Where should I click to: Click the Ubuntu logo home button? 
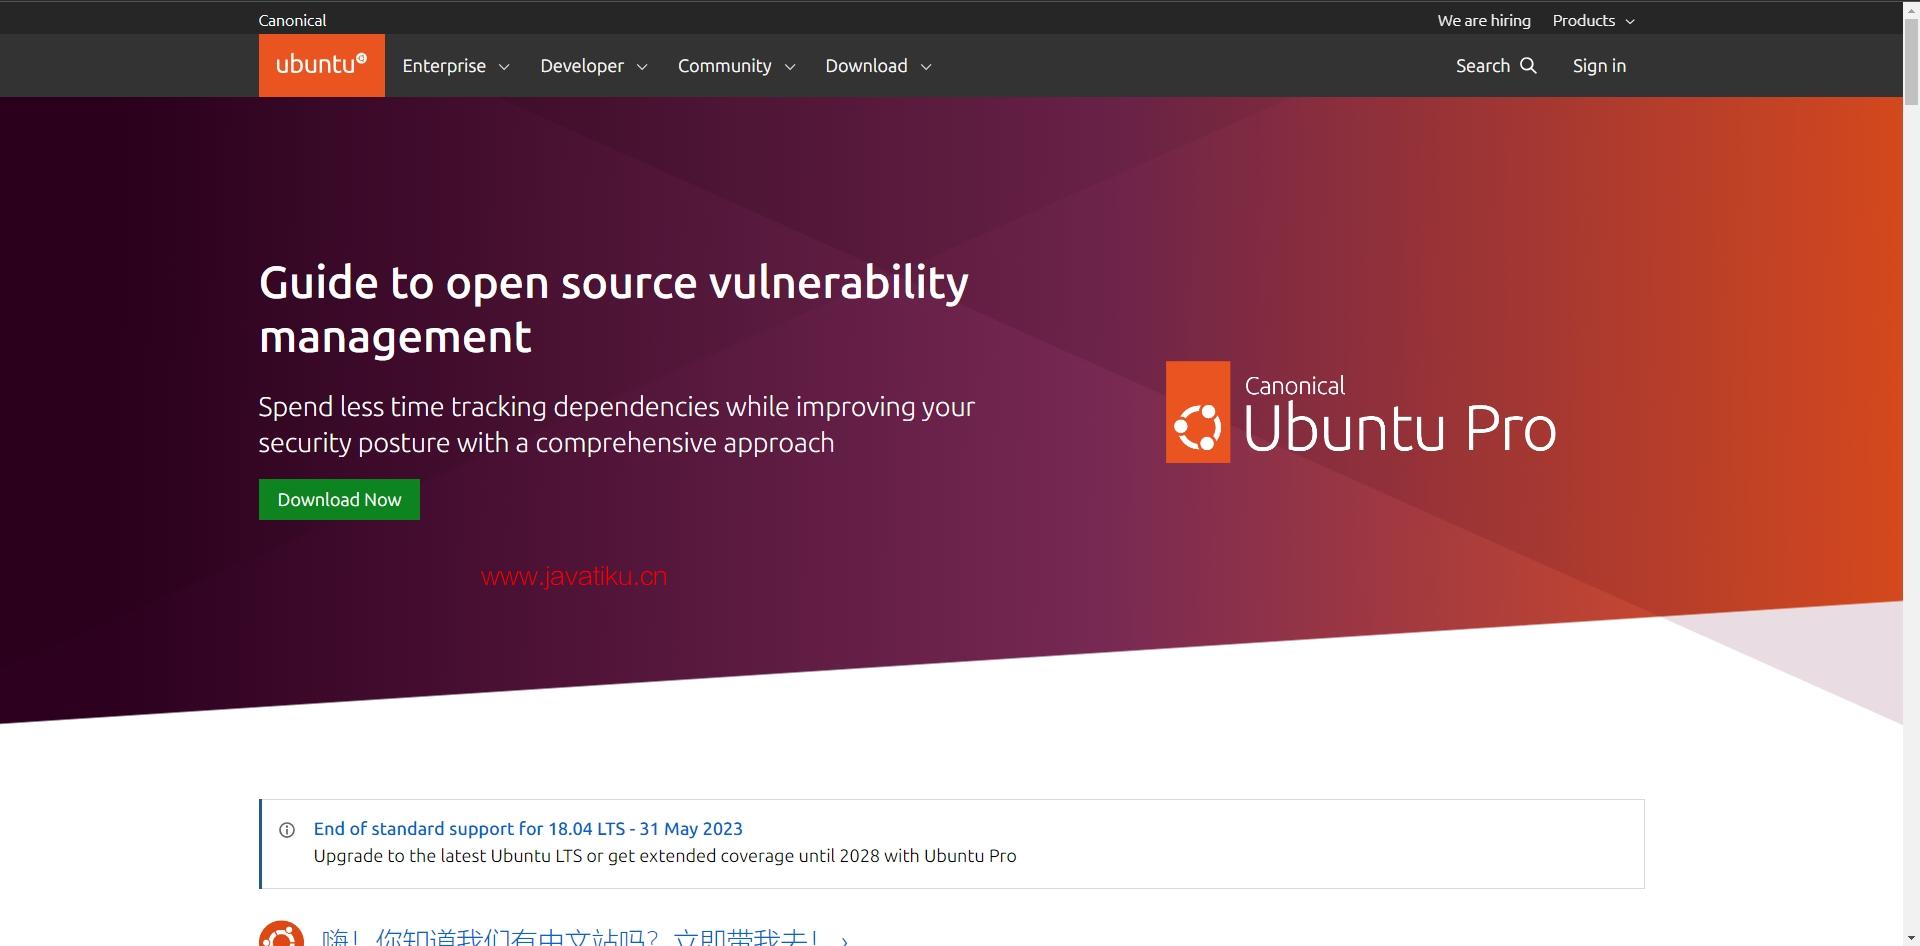pos(321,65)
